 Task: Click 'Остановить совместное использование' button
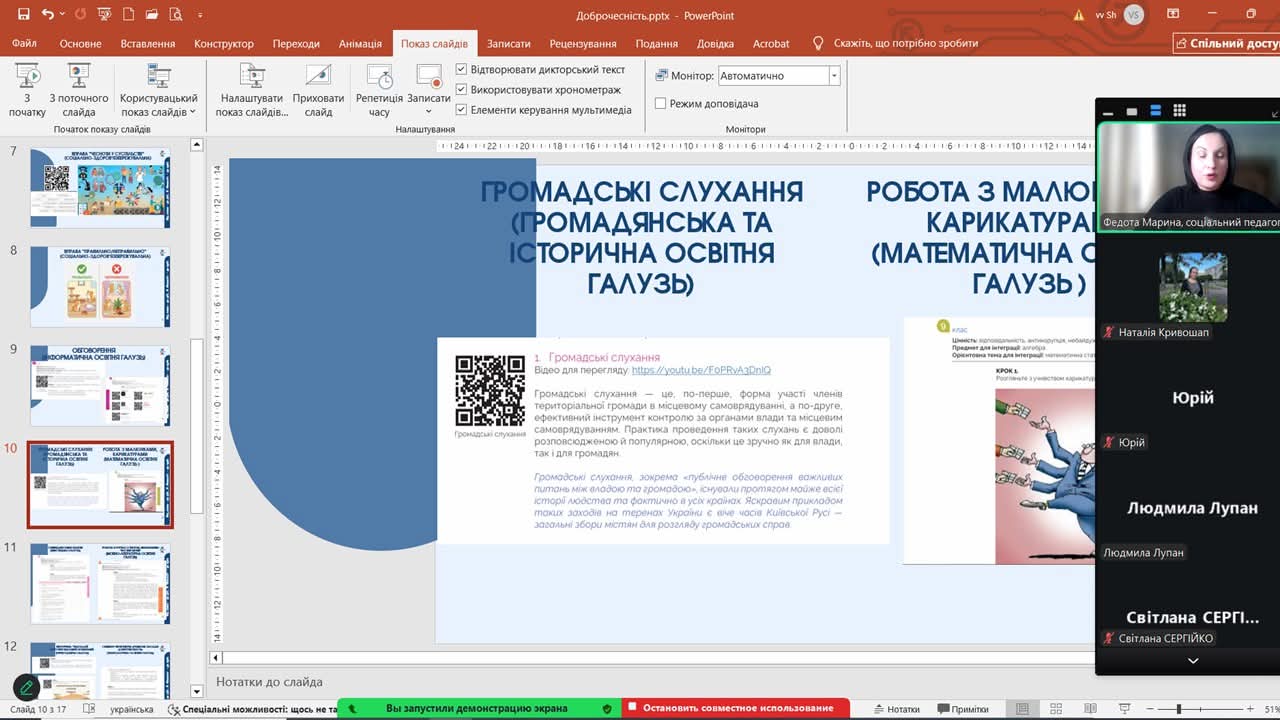click(737, 708)
